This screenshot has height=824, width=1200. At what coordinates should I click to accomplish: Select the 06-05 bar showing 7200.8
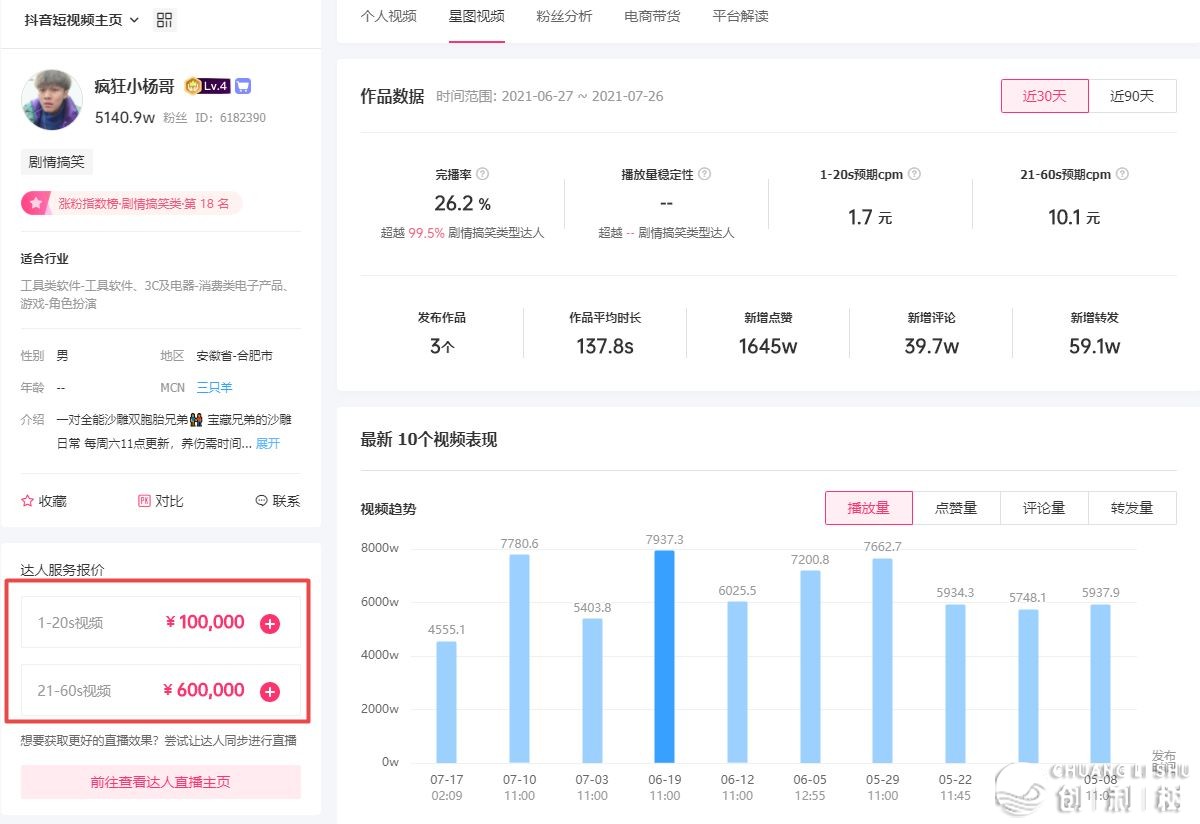tap(810, 667)
